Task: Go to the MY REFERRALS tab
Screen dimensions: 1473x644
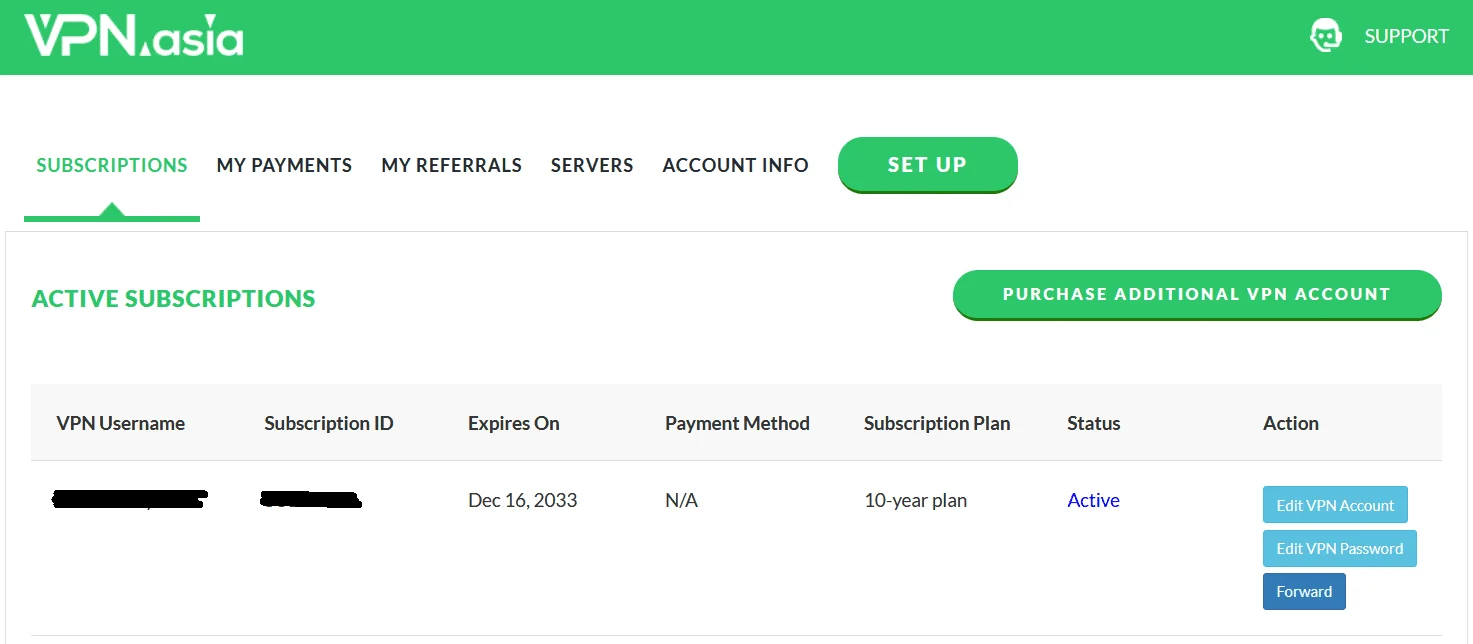Action: coord(451,165)
